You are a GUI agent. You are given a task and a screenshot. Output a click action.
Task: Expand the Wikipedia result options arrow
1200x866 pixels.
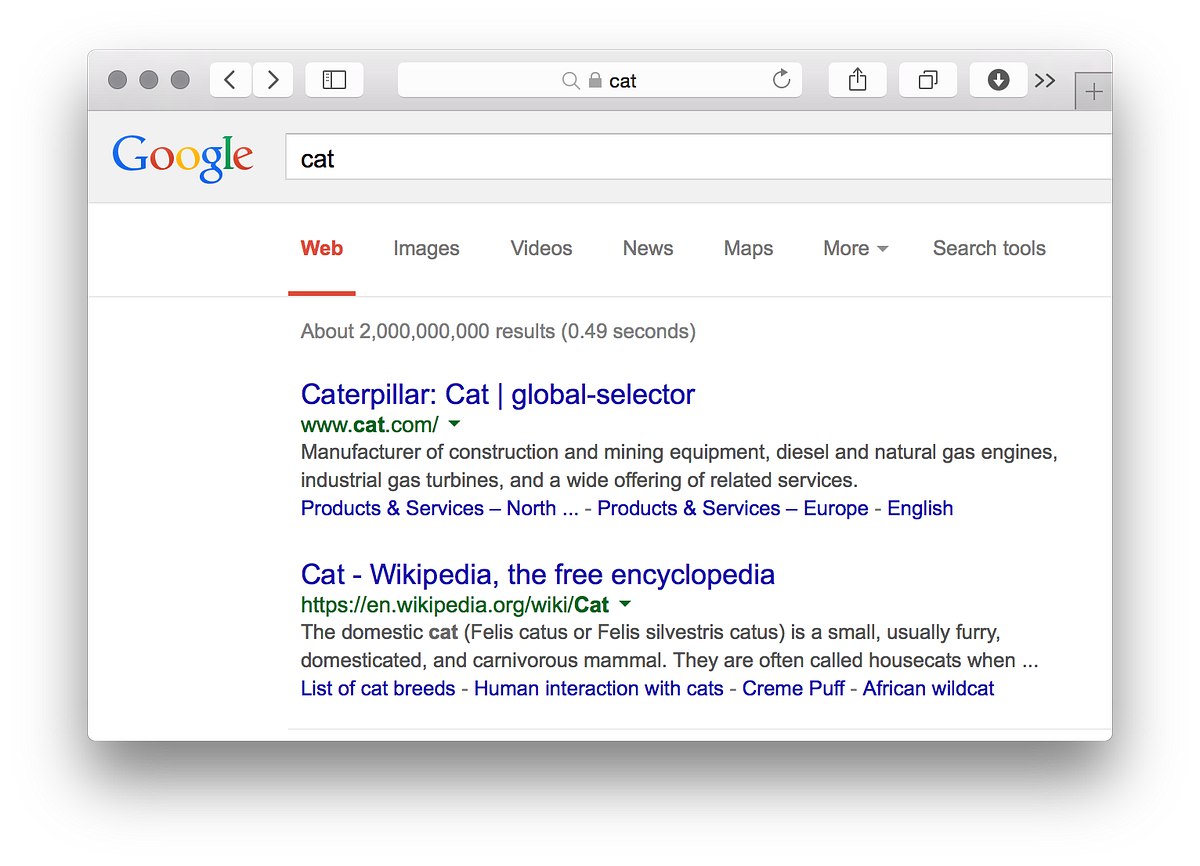coord(625,604)
